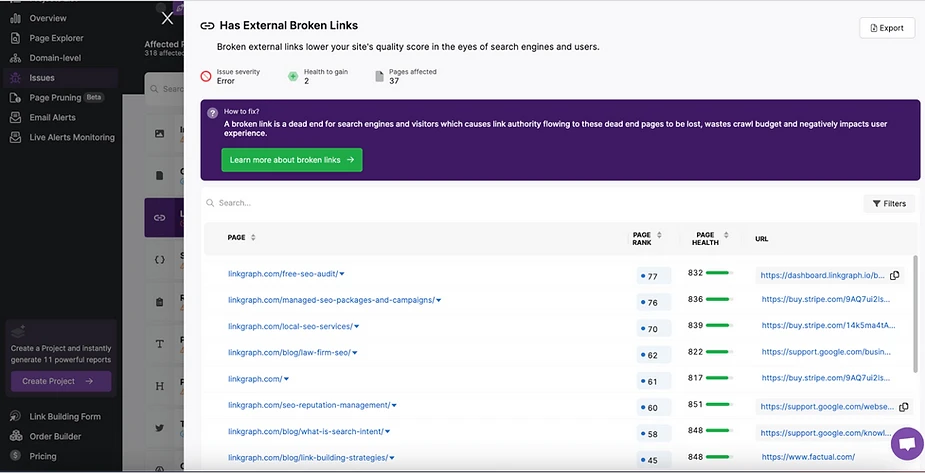Close the issue detail panel with X

168,18
